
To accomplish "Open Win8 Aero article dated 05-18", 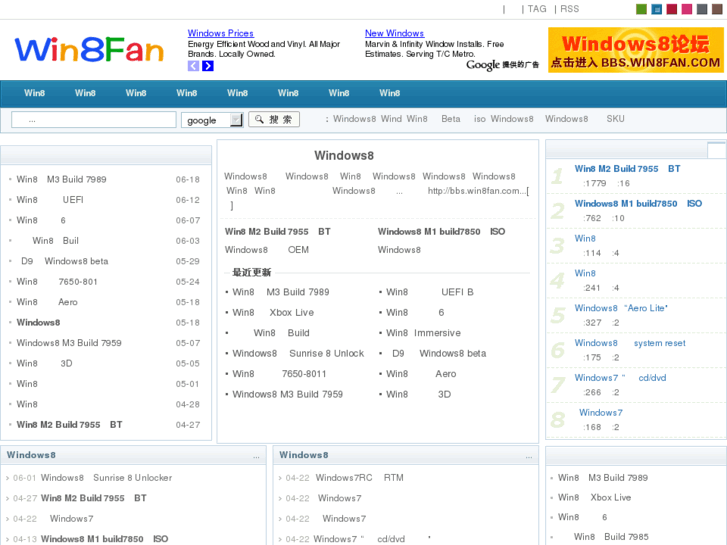I will click(x=47, y=302).
